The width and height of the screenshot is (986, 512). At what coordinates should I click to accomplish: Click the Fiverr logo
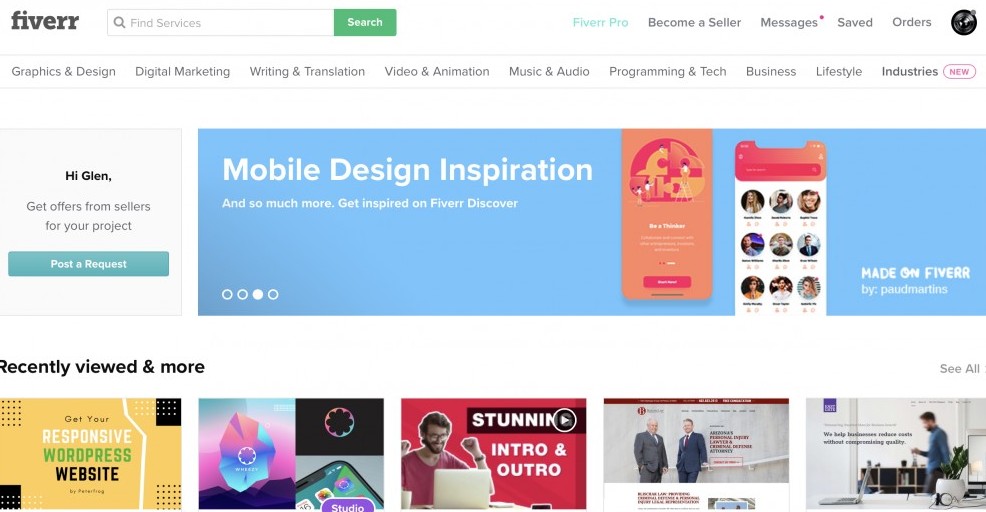tap(45, 21)
